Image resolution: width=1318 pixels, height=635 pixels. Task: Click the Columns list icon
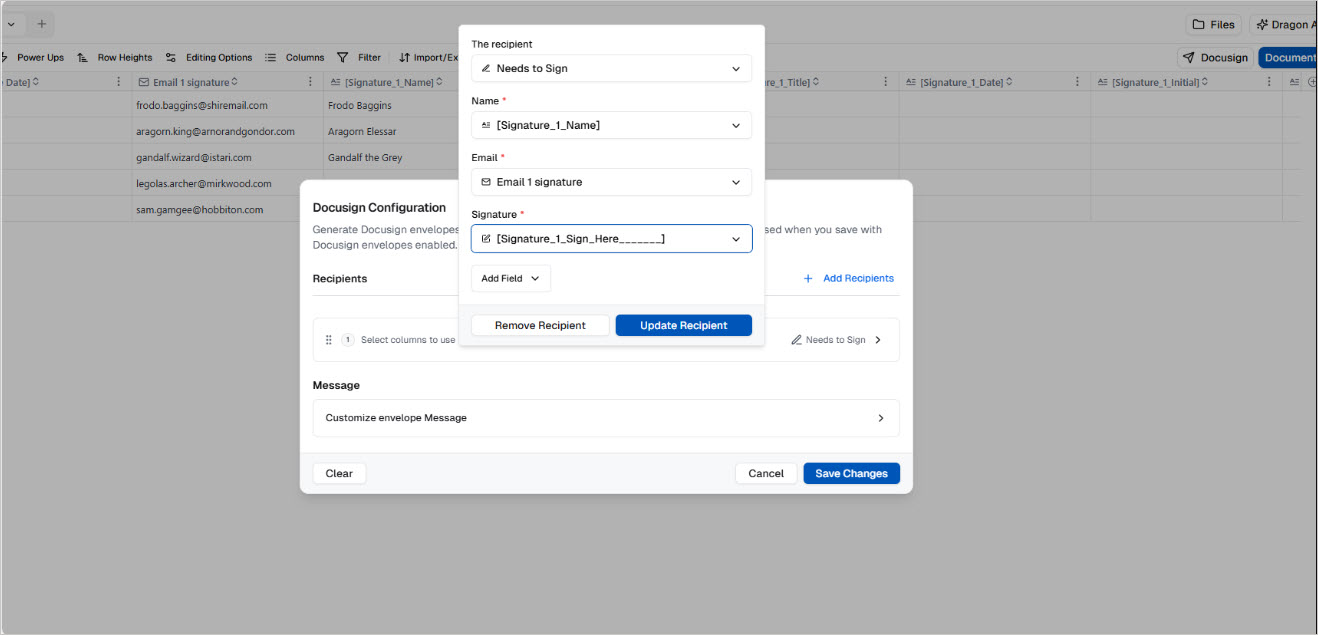point(270,57)
